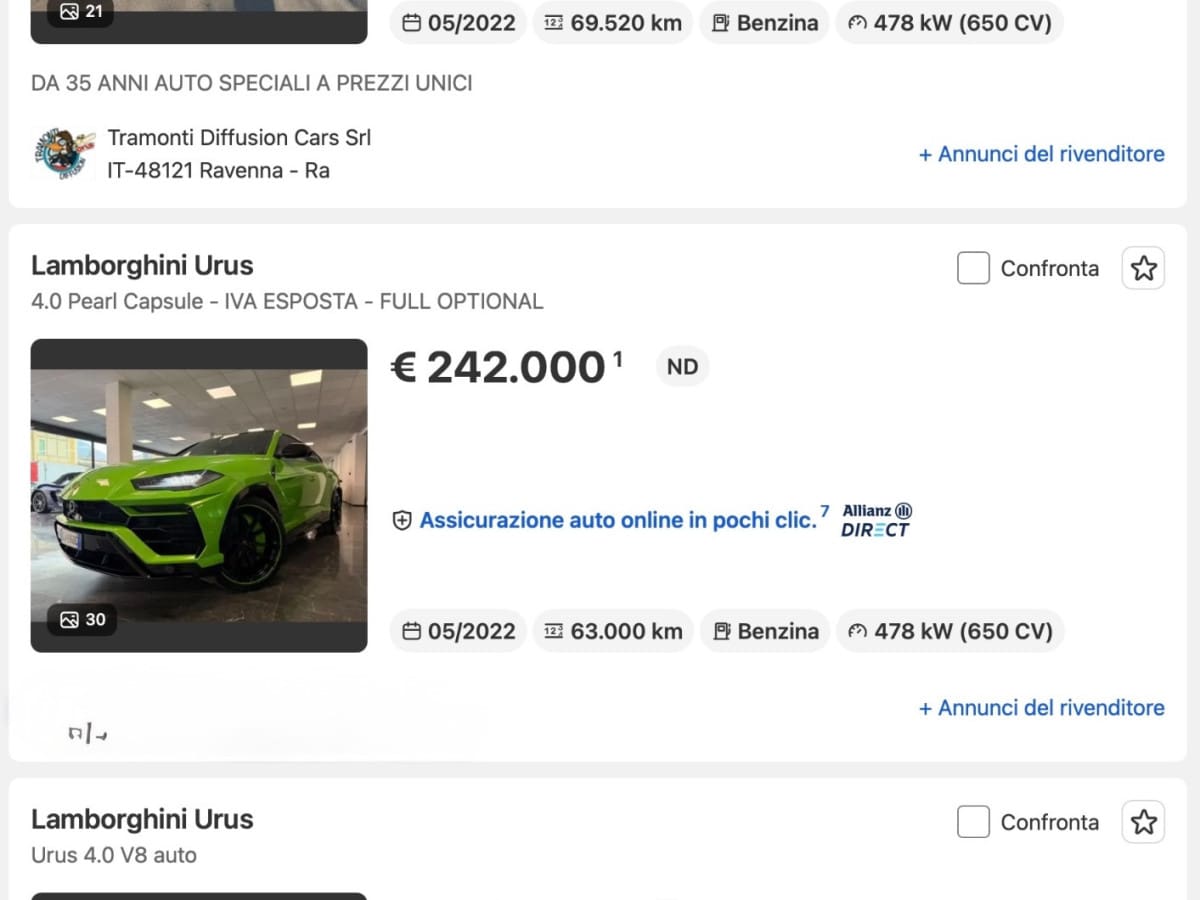This screenshot has width=1200, height=900.
Task: Open Assicurazione auto online in pochi clic link
Action: [618, 520]
